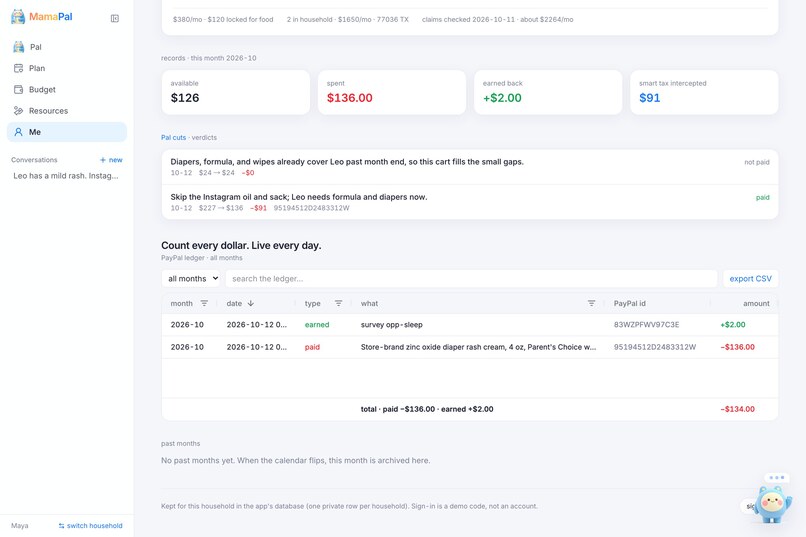Click the export CSV button
806x537 pixels.
(x=750, y=279)
